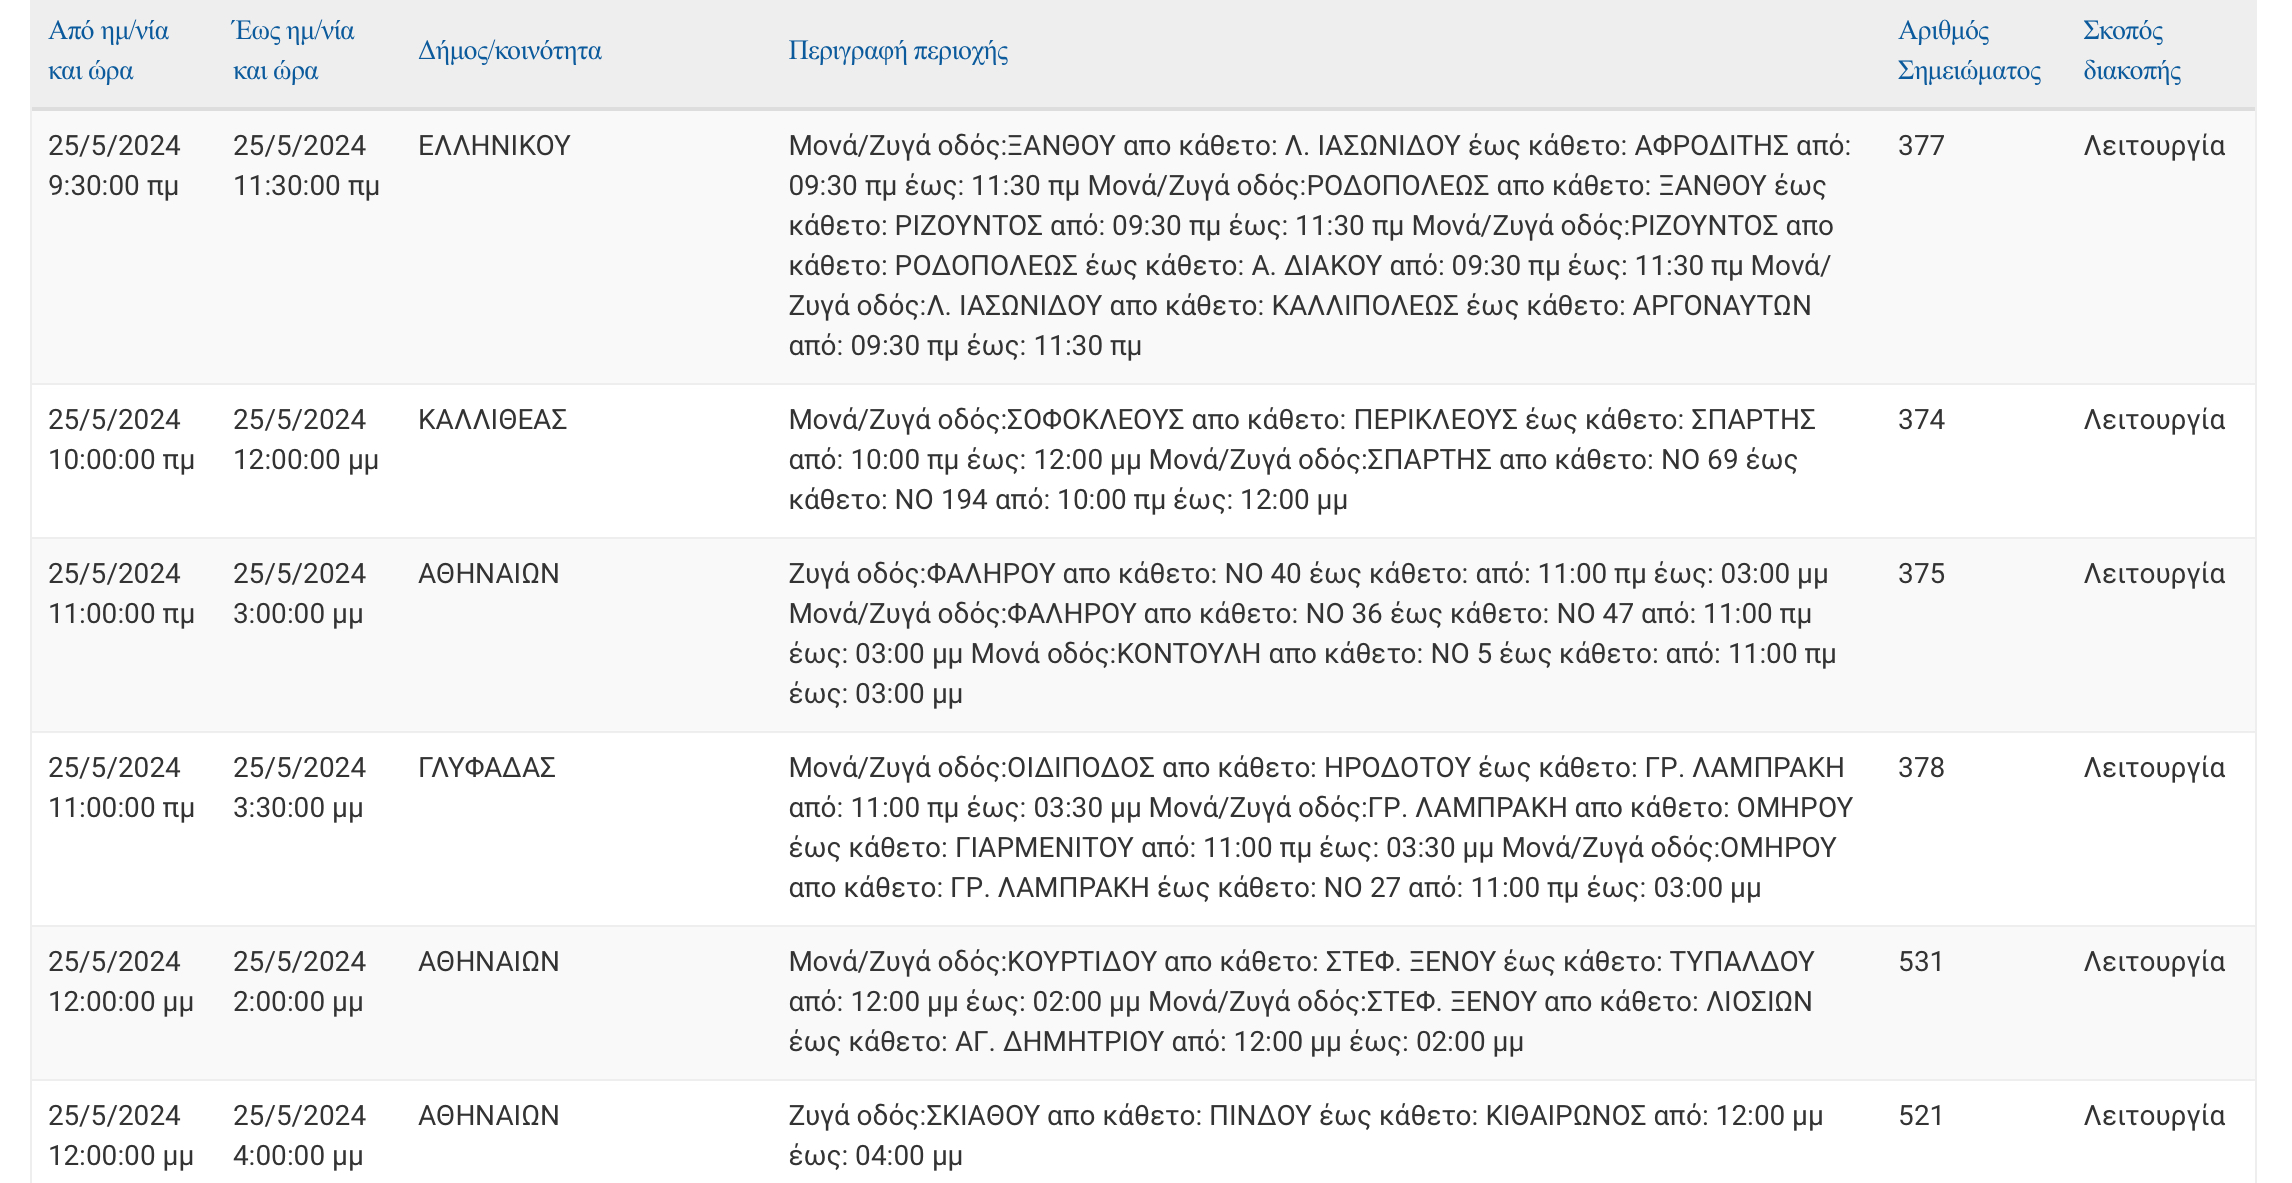The width and height of the screenshot is (2292, 1183).
Task: Click notice number 375
Action: pos(1921,574)
